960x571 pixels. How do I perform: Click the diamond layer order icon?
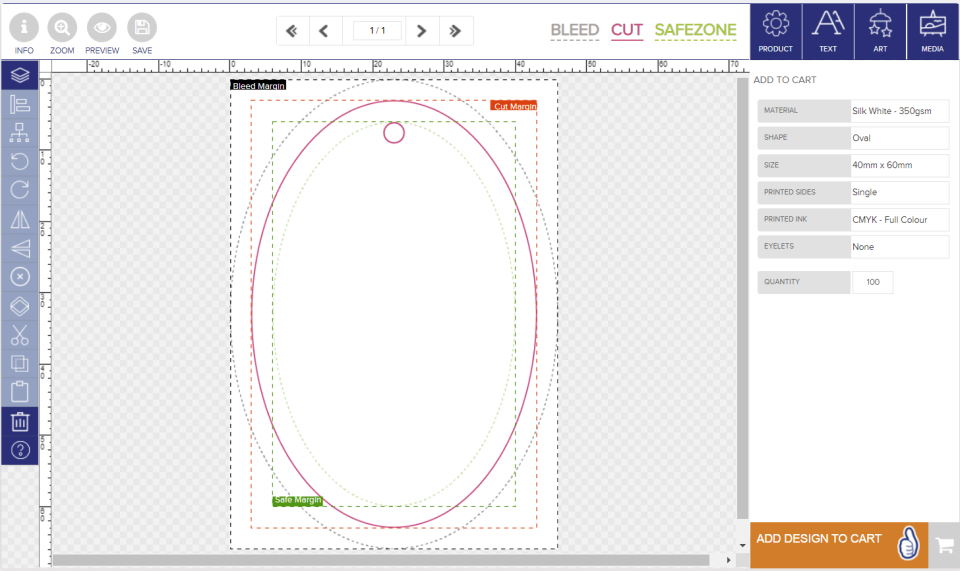tap(20, 306)
